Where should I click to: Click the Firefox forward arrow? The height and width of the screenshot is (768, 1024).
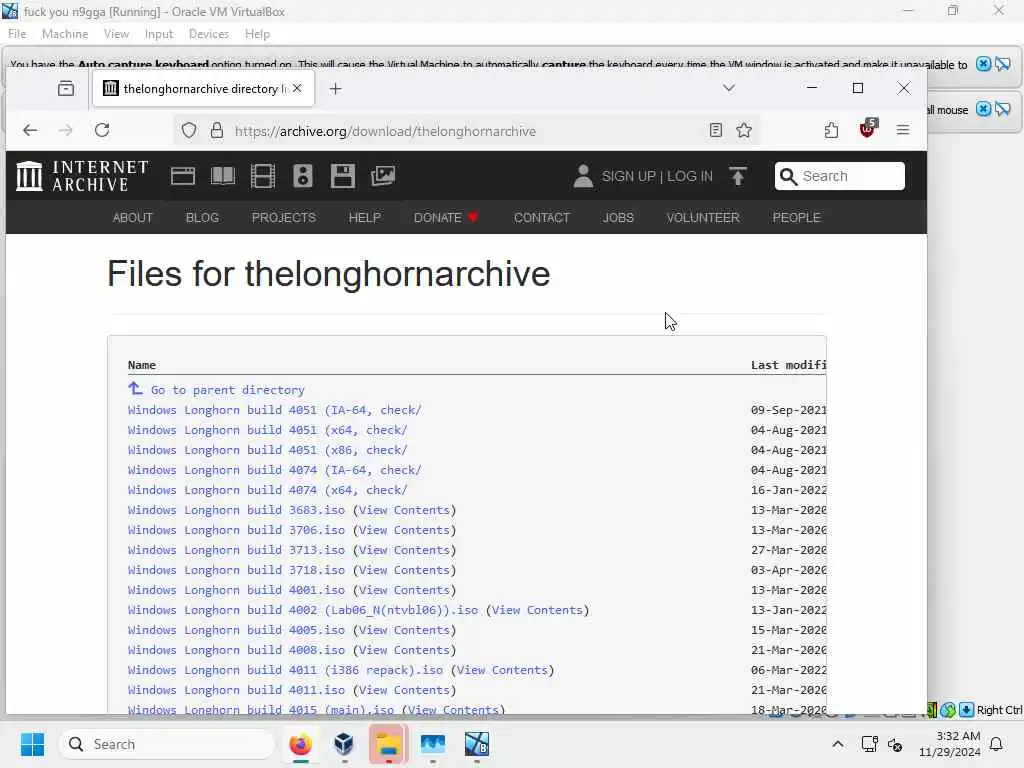[x=65, y=131]
